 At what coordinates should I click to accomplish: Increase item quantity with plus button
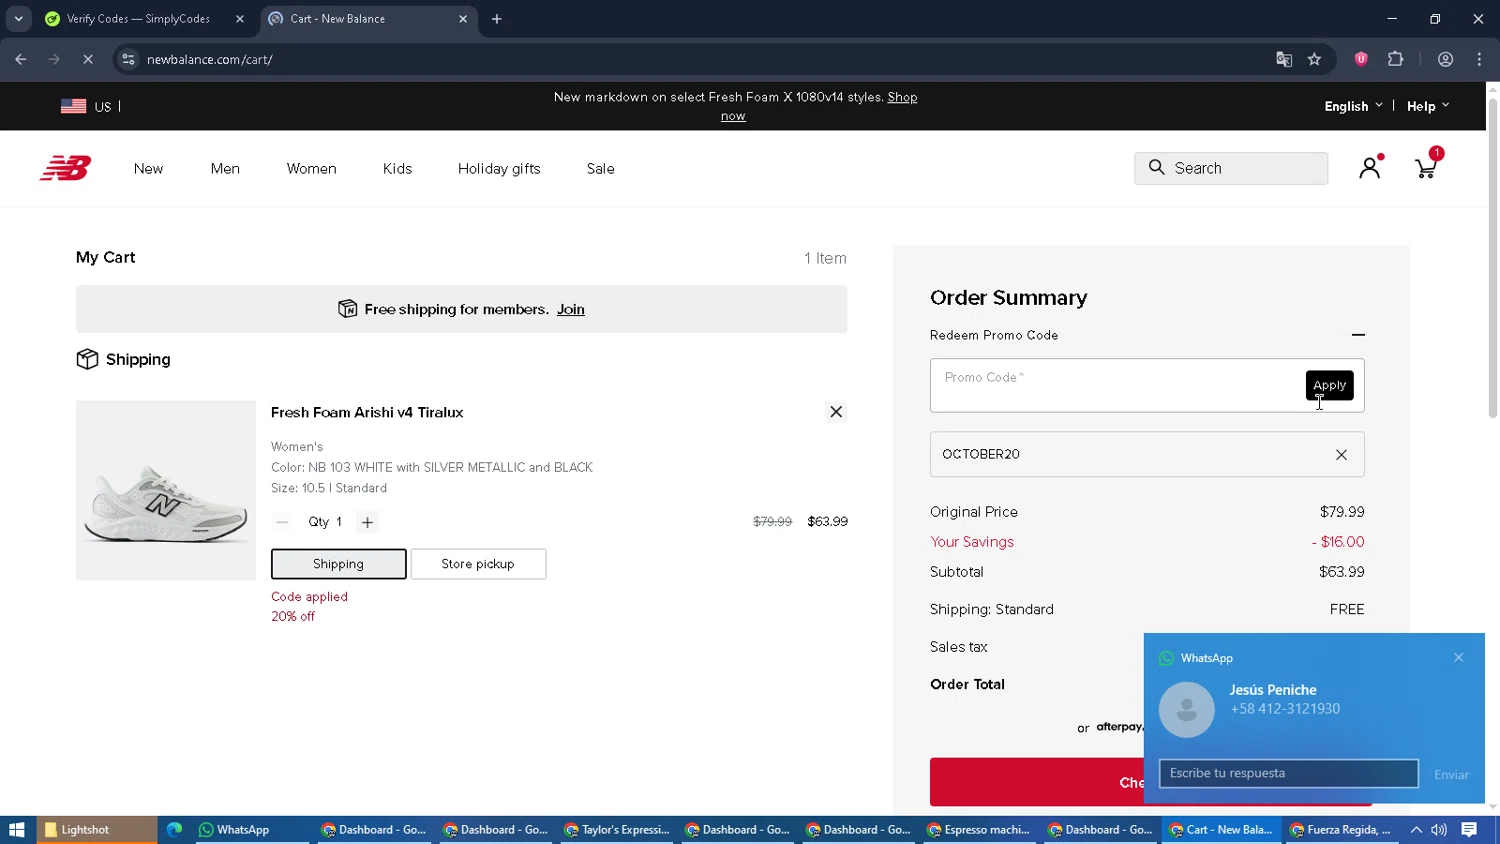click(x=367, y=522)
